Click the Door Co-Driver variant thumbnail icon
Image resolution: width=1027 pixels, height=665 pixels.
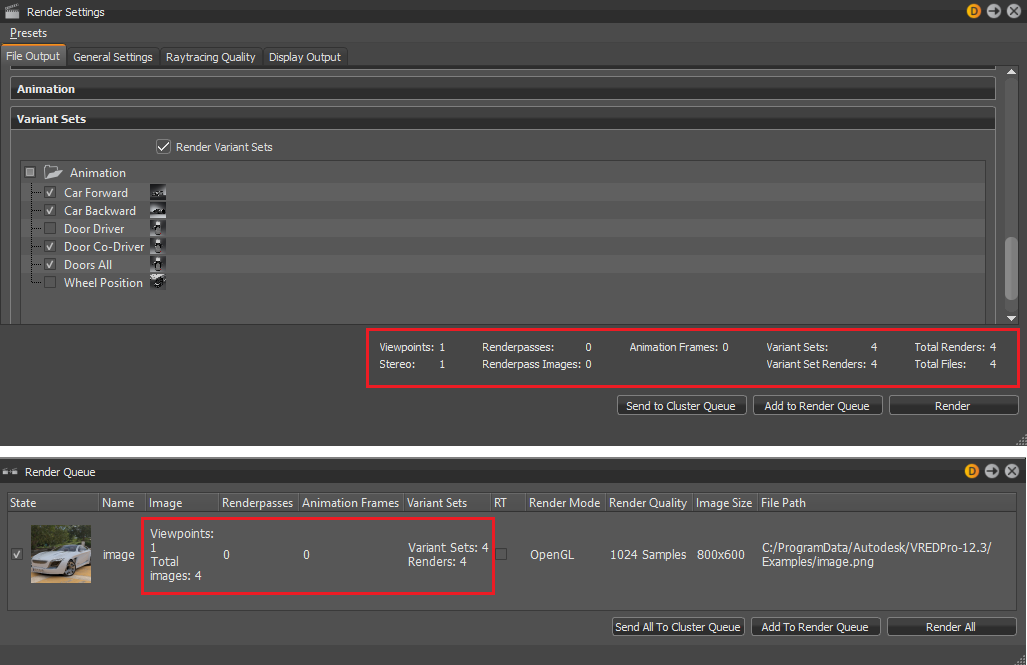(x=158, y=246)
